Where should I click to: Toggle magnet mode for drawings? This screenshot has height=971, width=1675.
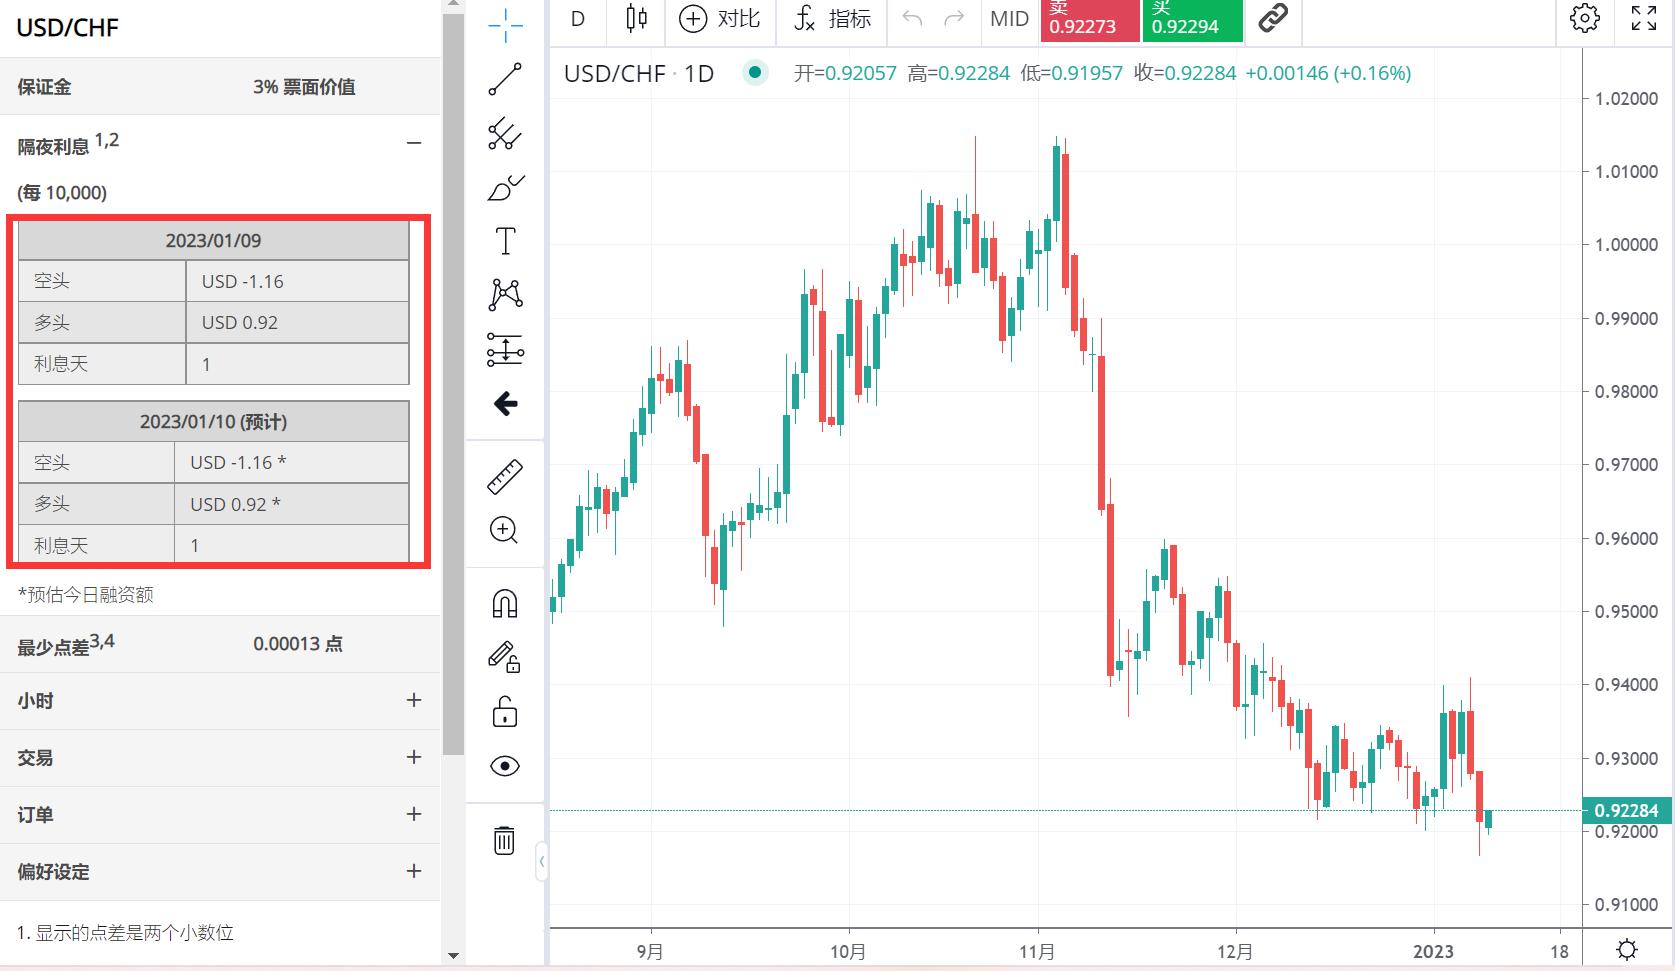pos(505,604)
